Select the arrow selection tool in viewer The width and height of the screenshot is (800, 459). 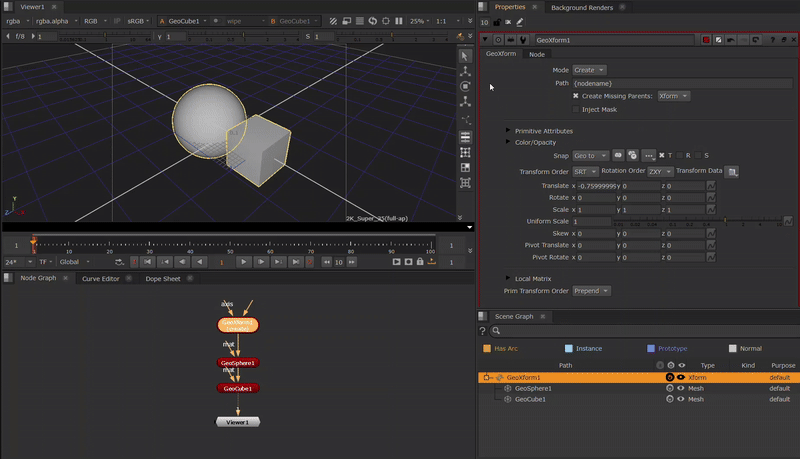[465, 56]
